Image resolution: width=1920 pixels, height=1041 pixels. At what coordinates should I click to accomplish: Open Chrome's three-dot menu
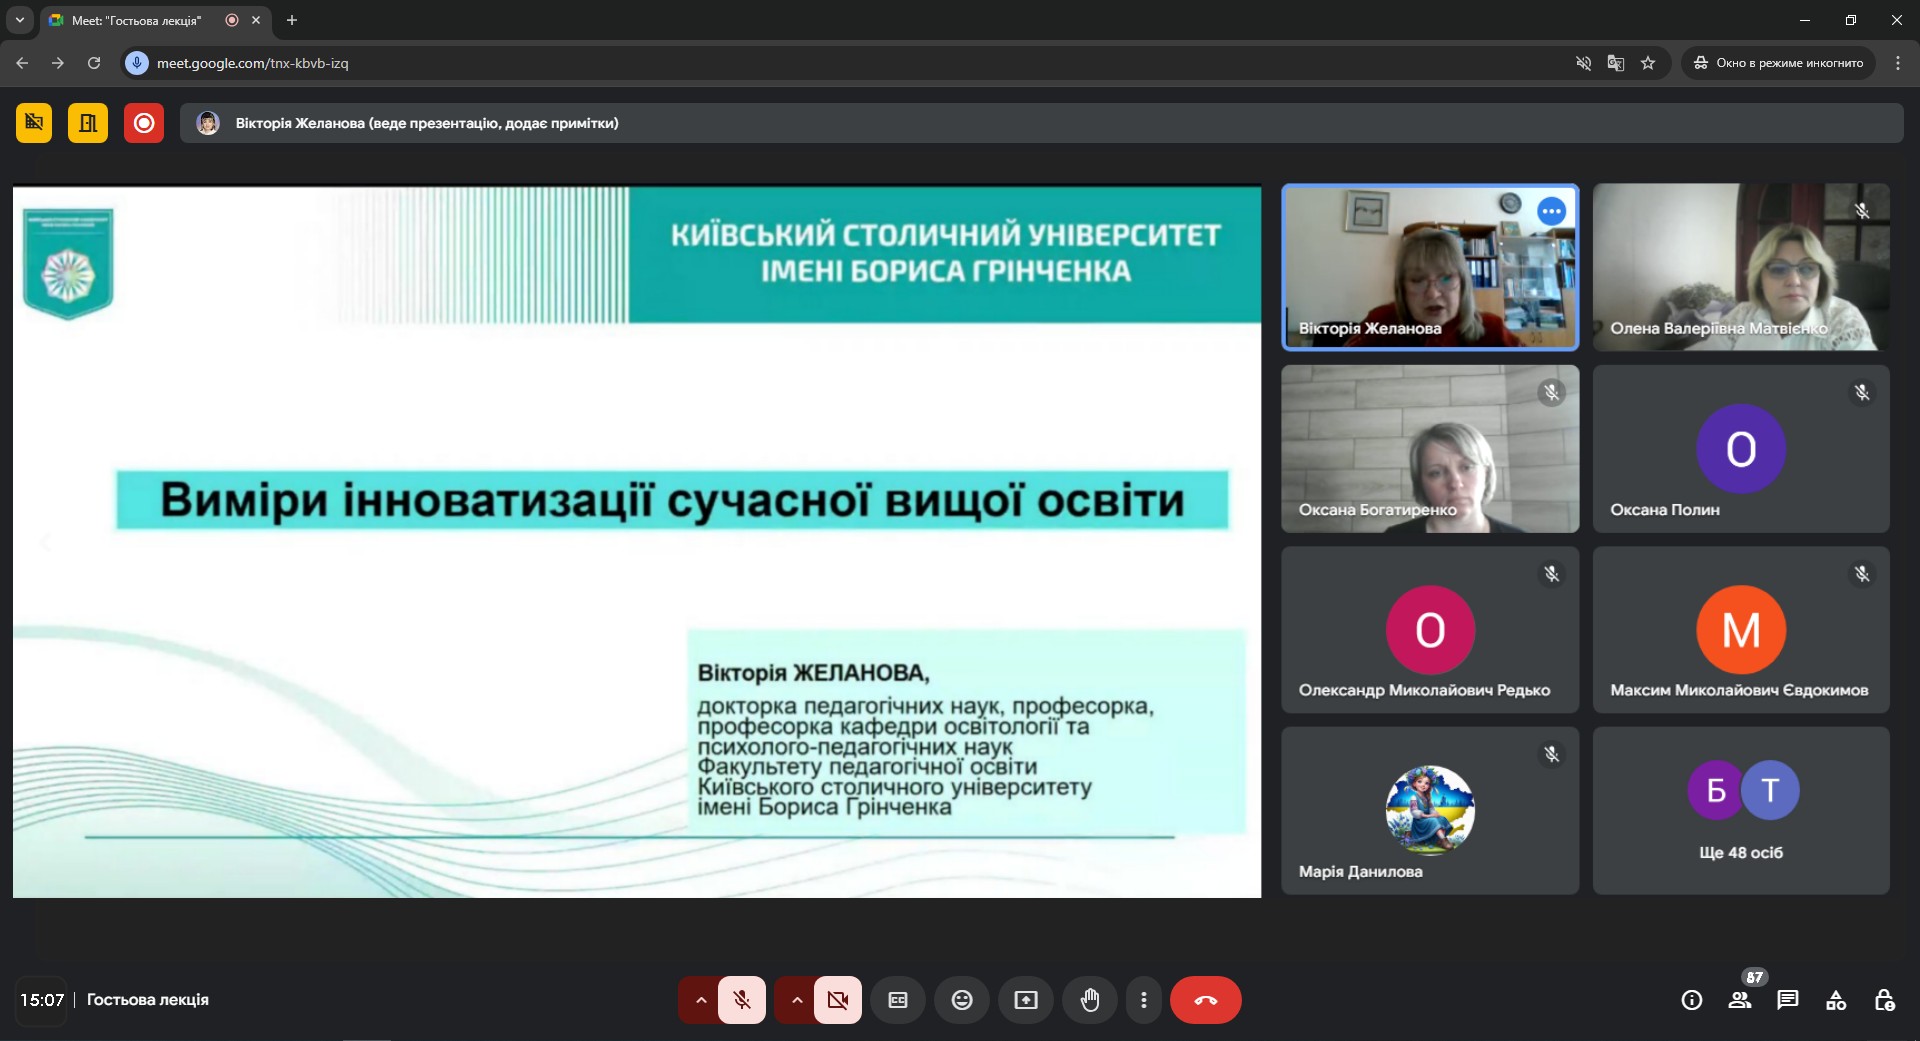1898,63
